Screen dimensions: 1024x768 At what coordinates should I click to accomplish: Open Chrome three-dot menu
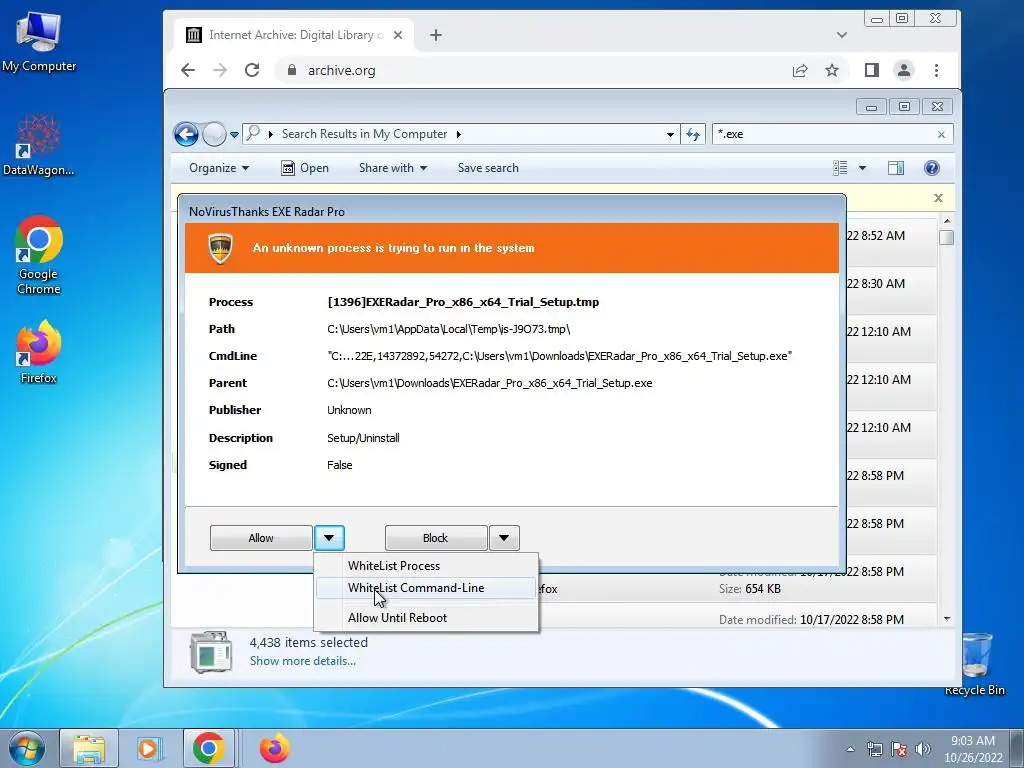tap(936, 71)
